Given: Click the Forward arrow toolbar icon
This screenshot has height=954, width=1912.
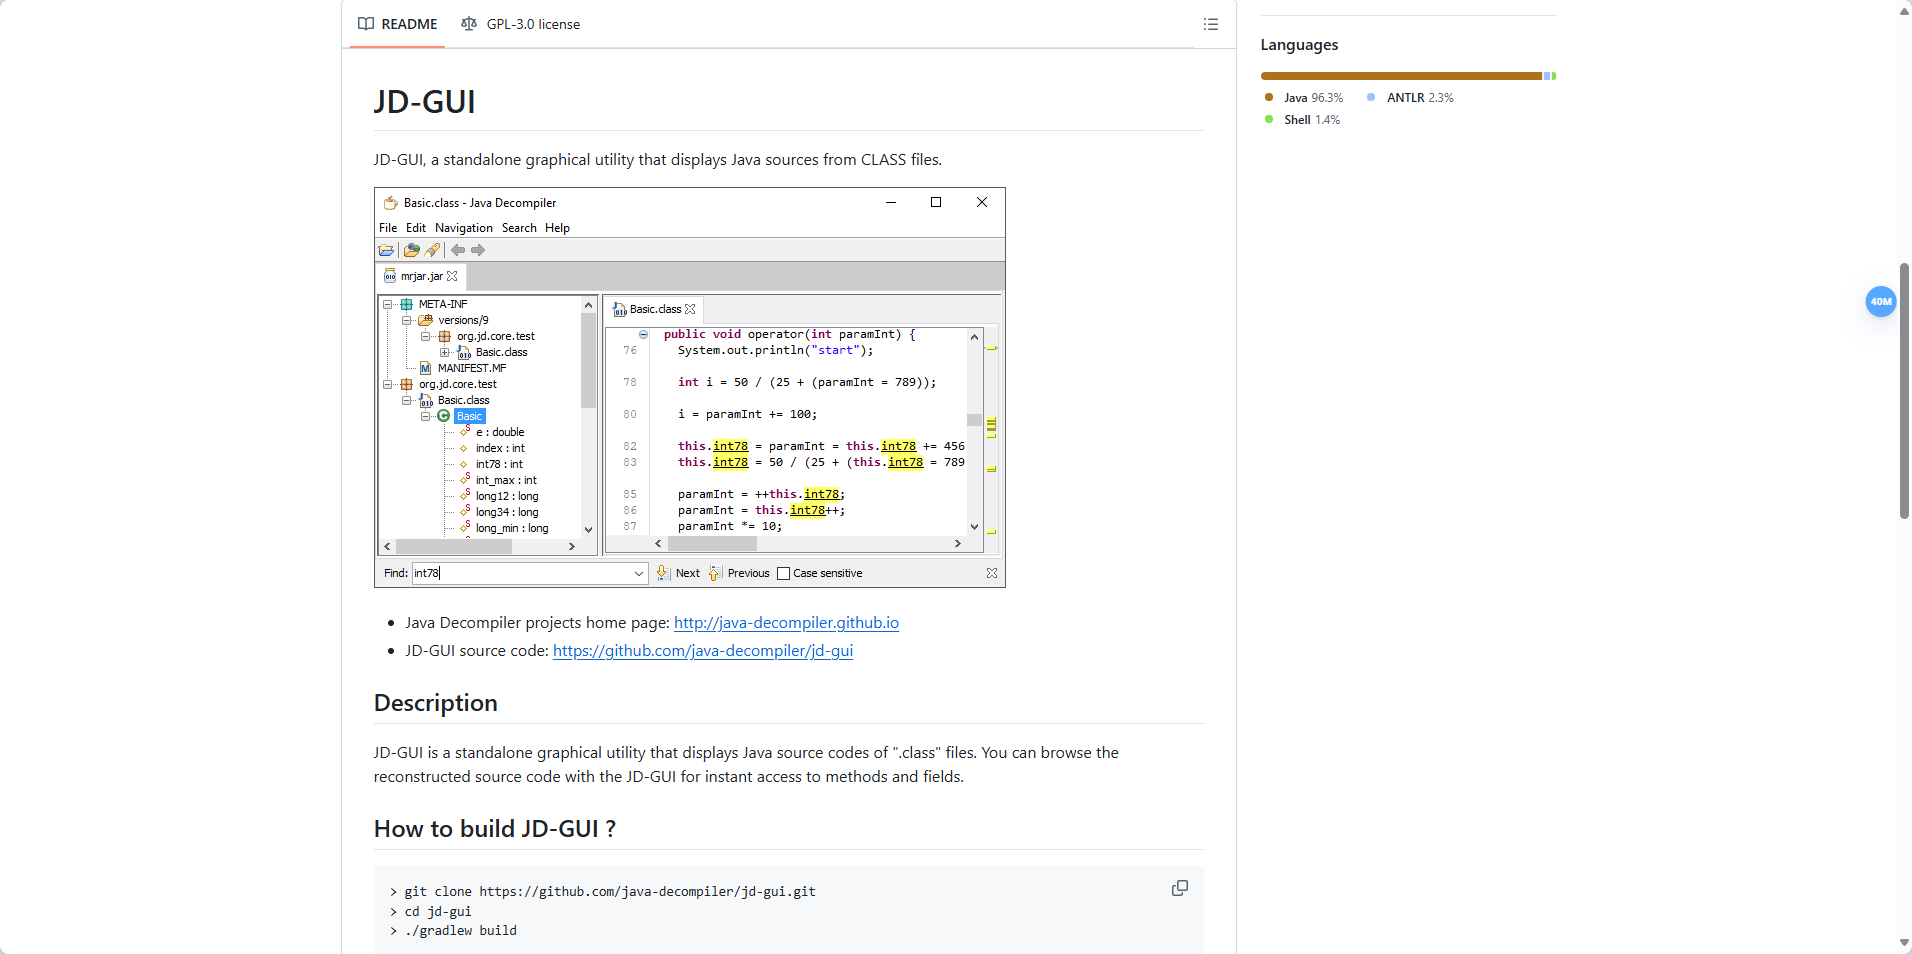Looking at the screenshot, I should pos(478,250).
